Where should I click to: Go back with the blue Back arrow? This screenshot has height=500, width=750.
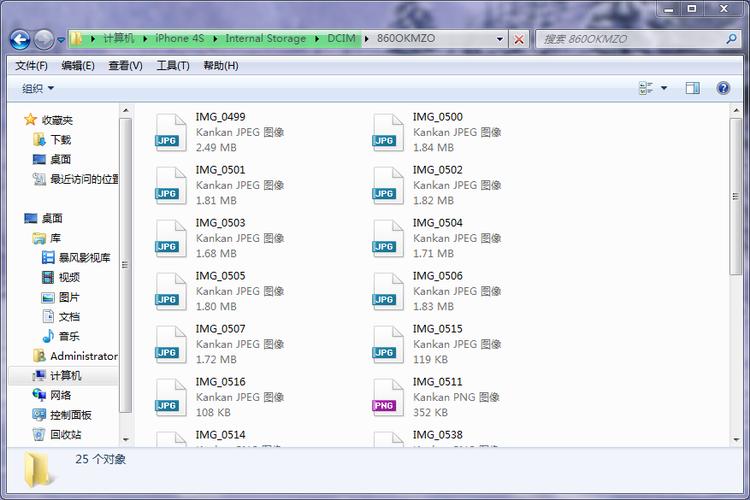(20, 40)
